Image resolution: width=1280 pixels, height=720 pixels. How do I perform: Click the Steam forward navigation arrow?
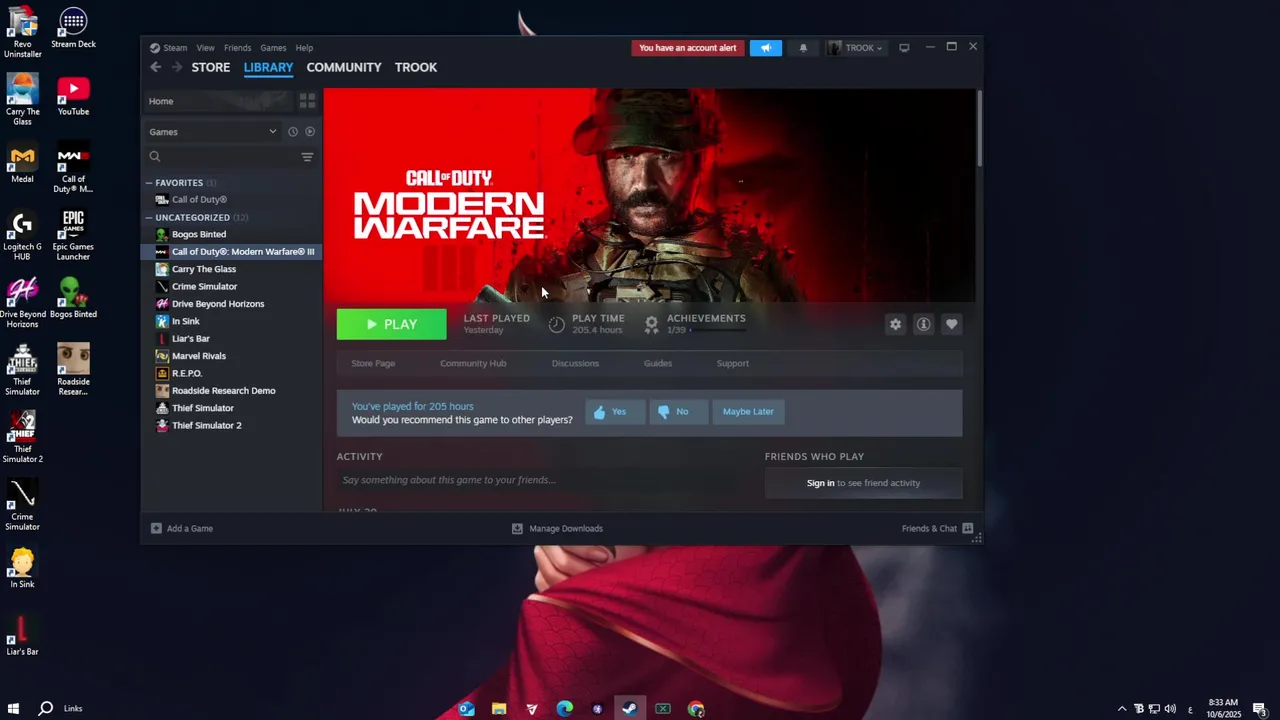(x=177, y=67)
